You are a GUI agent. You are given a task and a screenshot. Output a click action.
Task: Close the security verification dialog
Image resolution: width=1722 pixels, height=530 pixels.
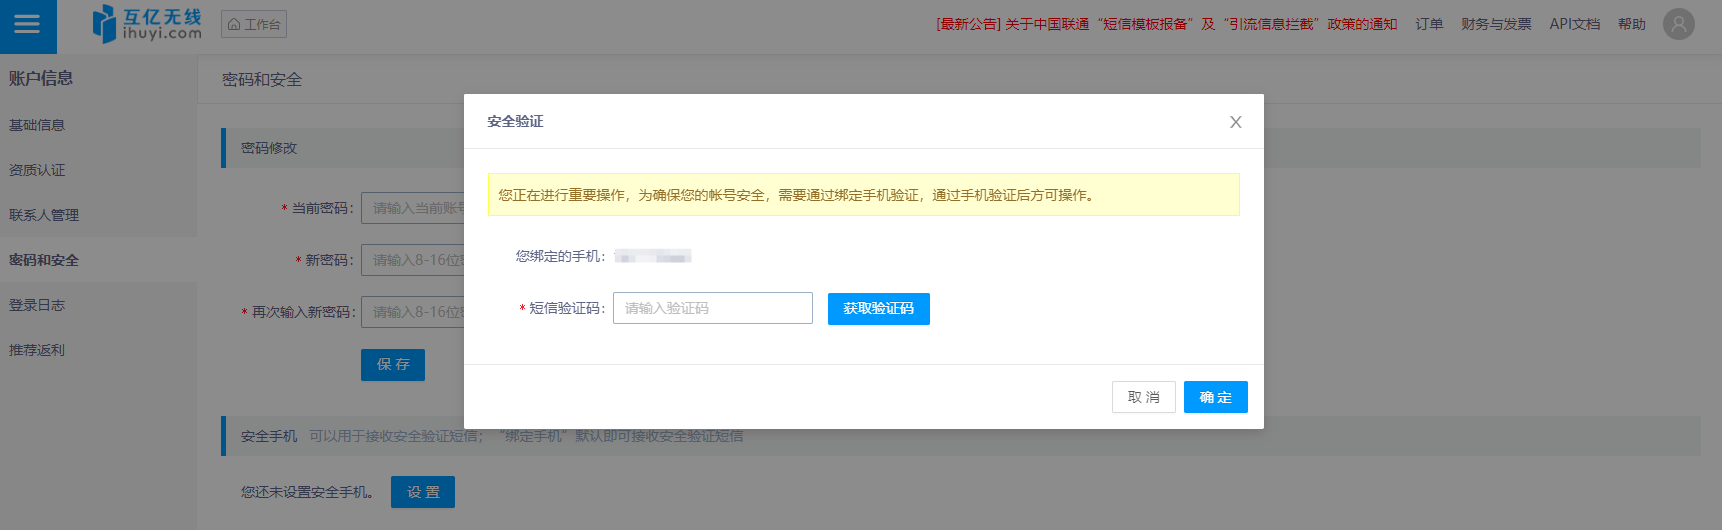[x=1235, y=122]
